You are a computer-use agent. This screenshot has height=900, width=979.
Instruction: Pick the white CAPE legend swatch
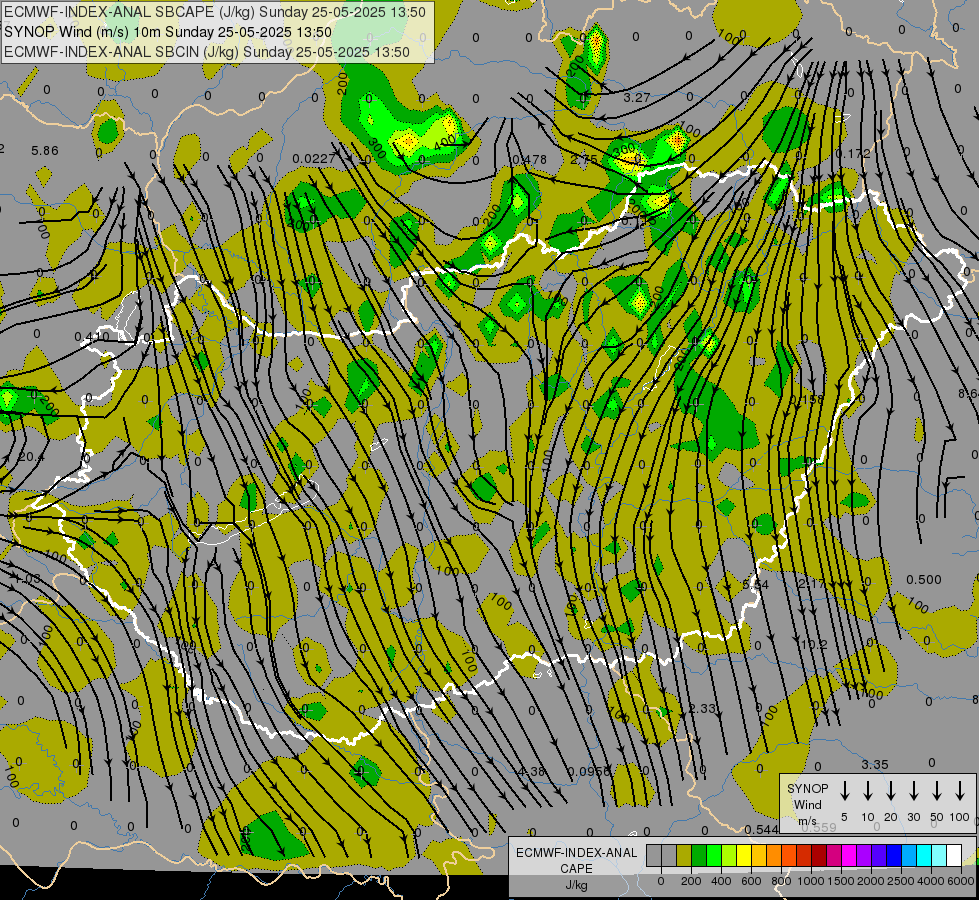coord(954,856)
